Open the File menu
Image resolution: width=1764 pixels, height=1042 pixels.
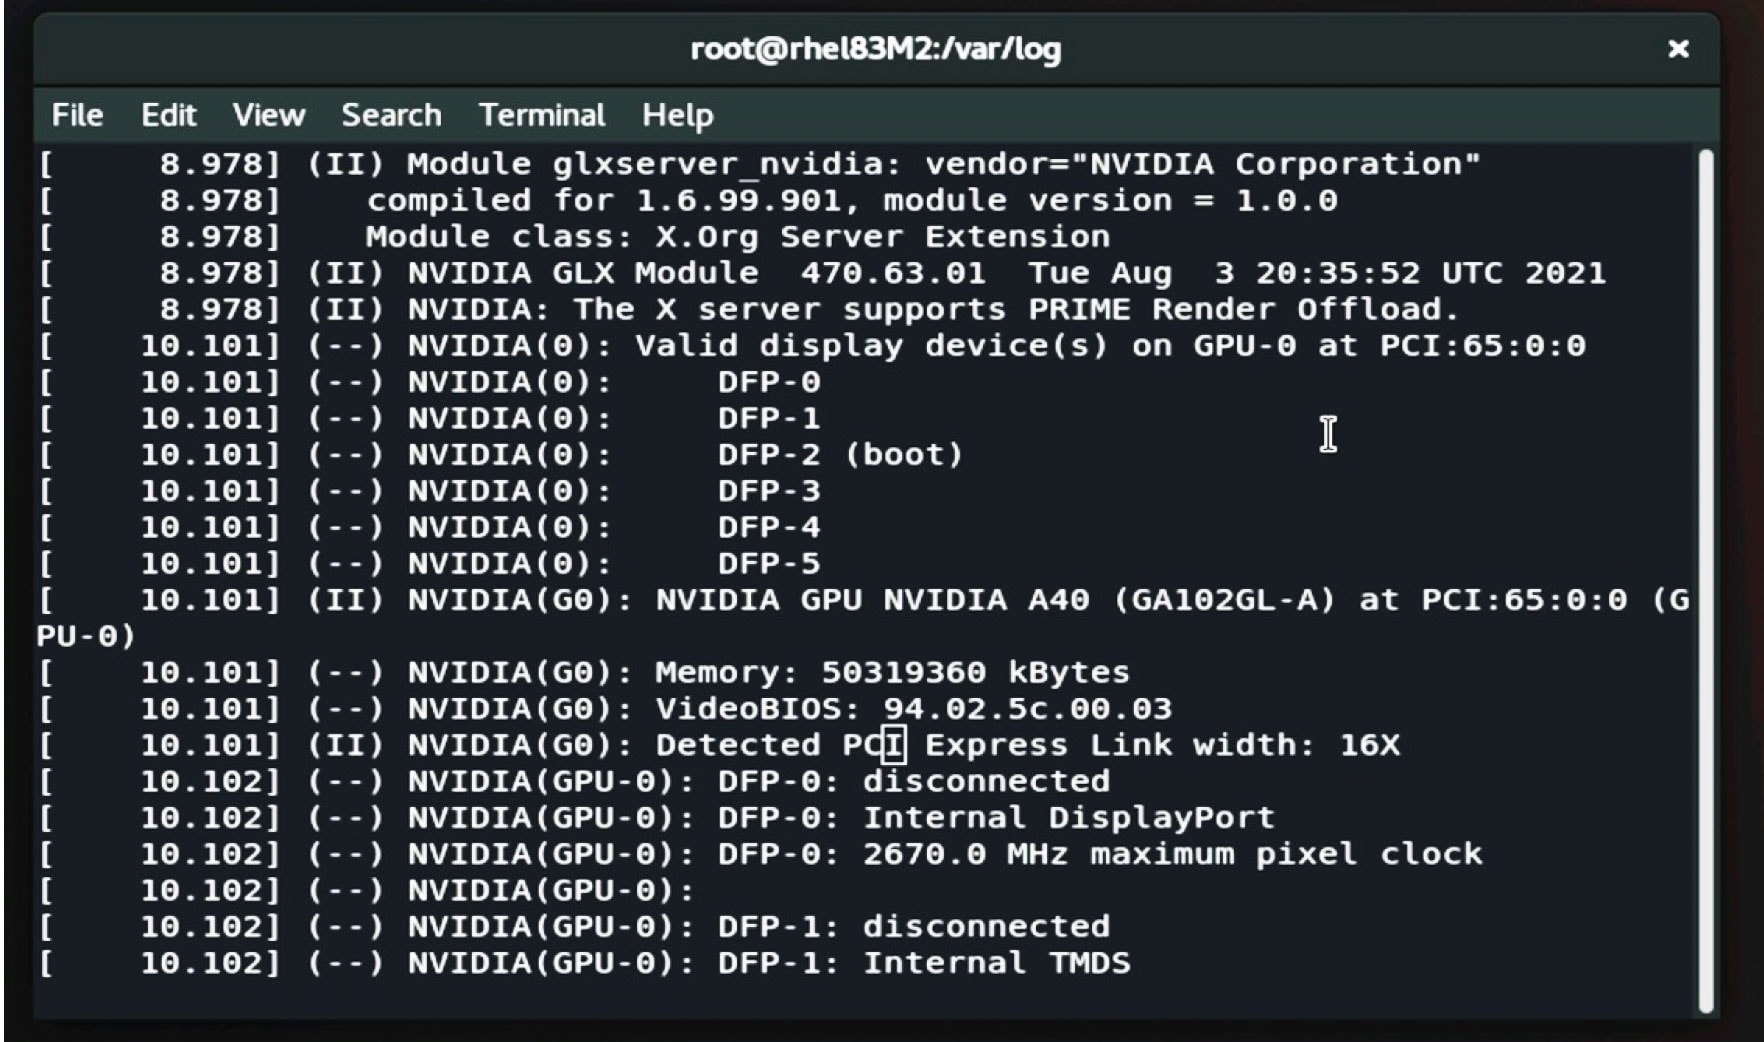77,115
